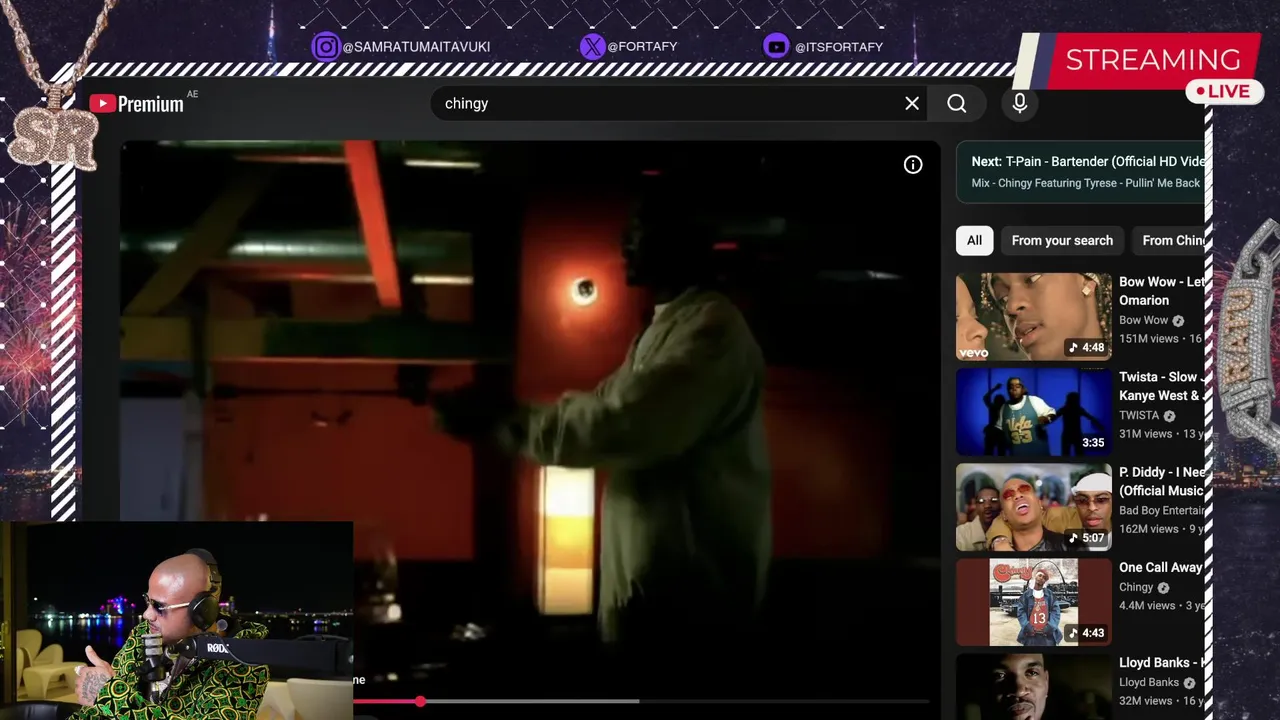Click the verified badge next to Chingy channel

coord(1163,587)
